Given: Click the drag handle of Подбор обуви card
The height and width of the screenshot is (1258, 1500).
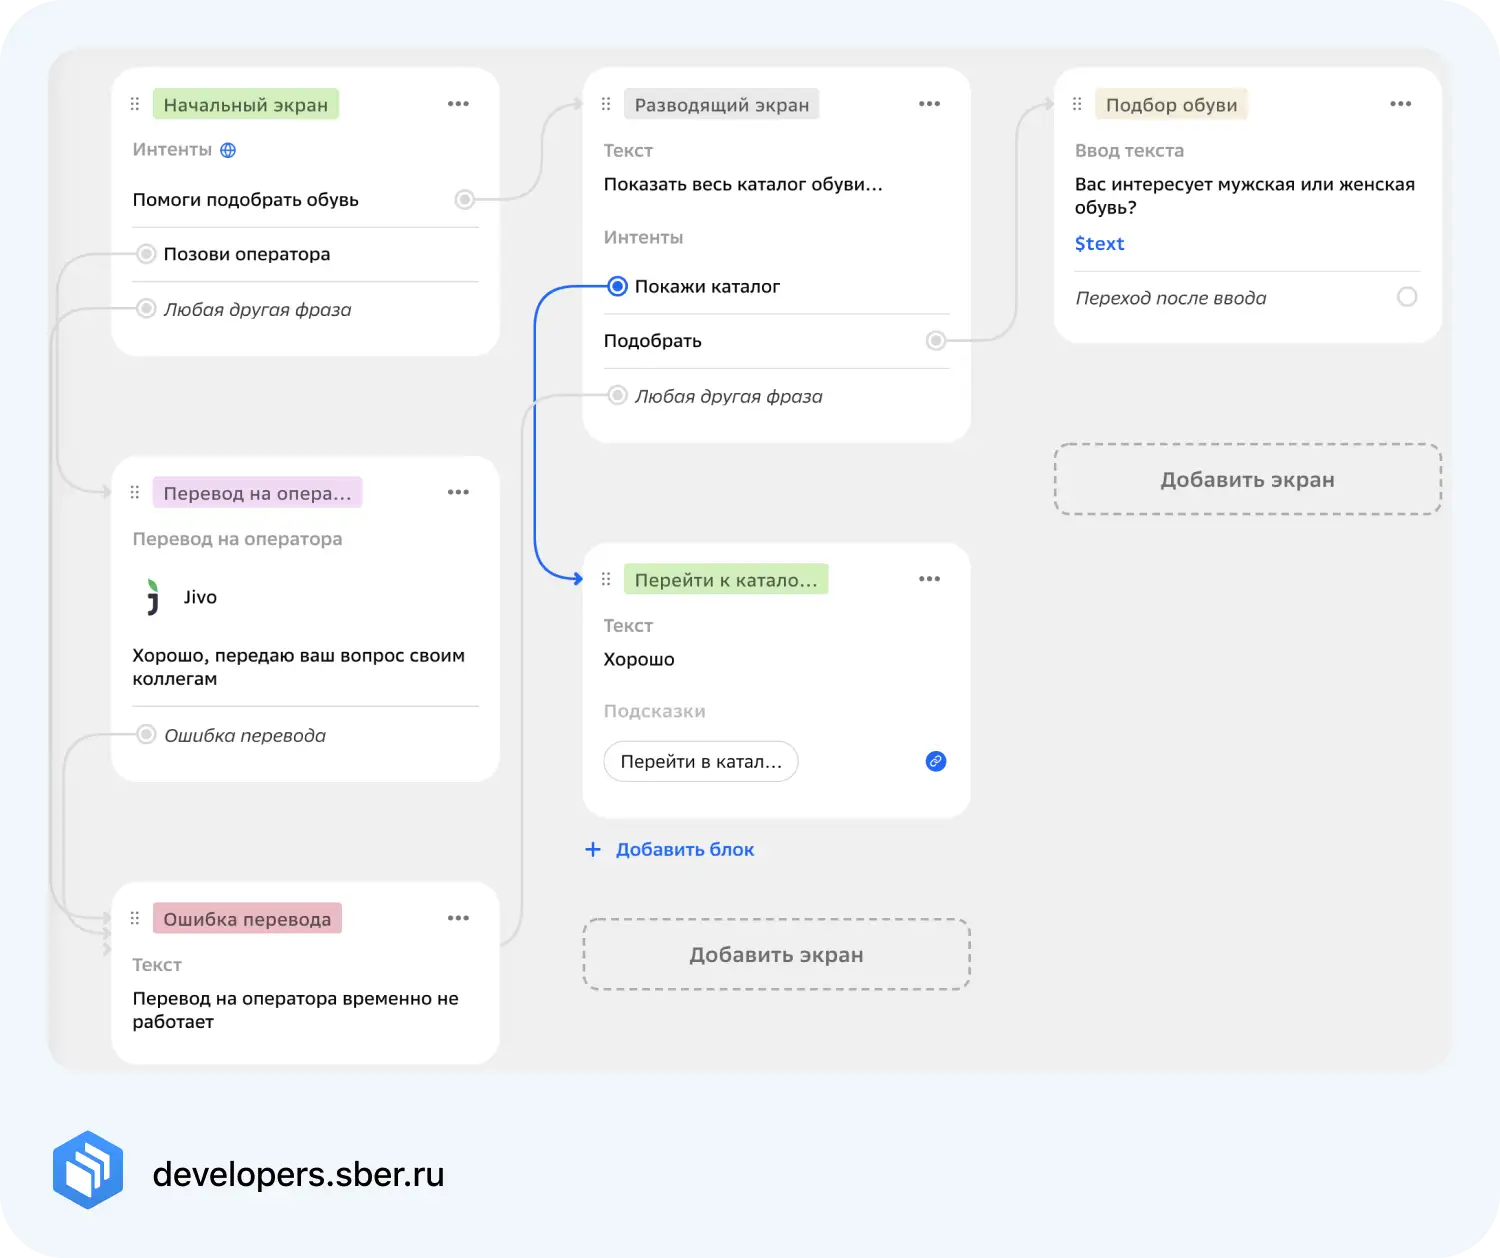Looking at the screenshot, I should 1077,104.
